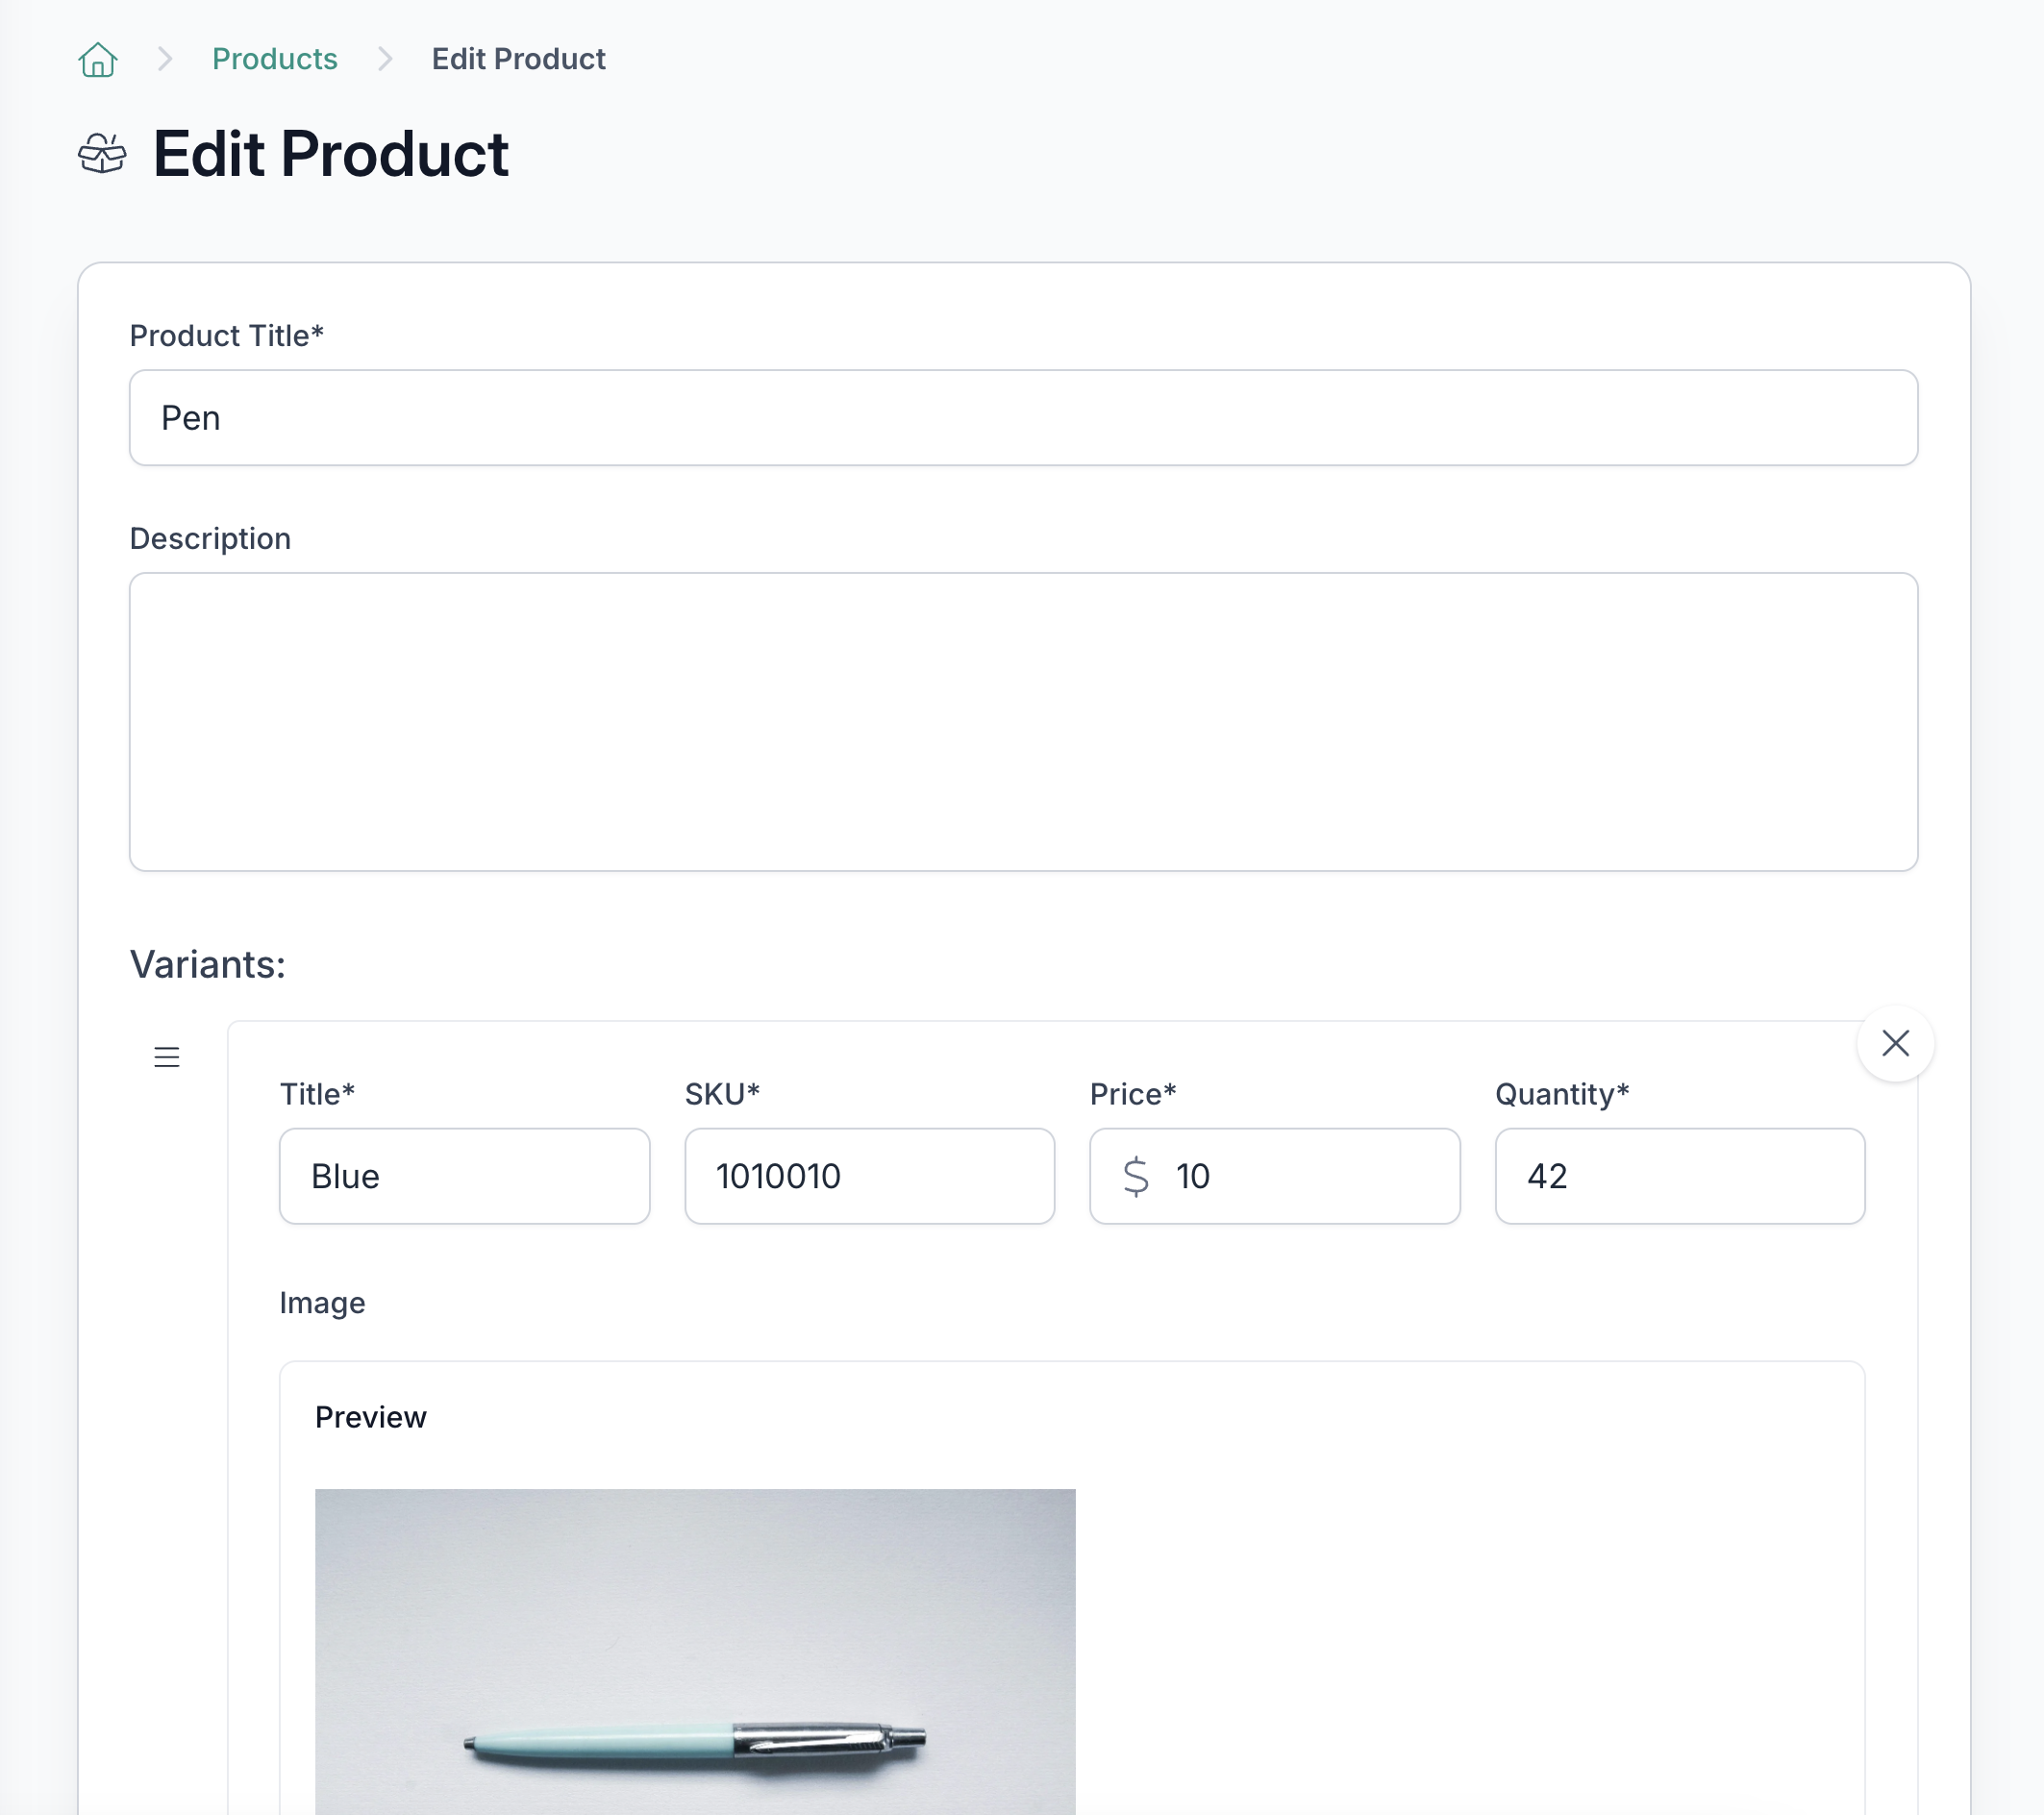Click inside the empty Description textarea
This screenshot has width=2044, height=1815.
(x=1023, y=721)
